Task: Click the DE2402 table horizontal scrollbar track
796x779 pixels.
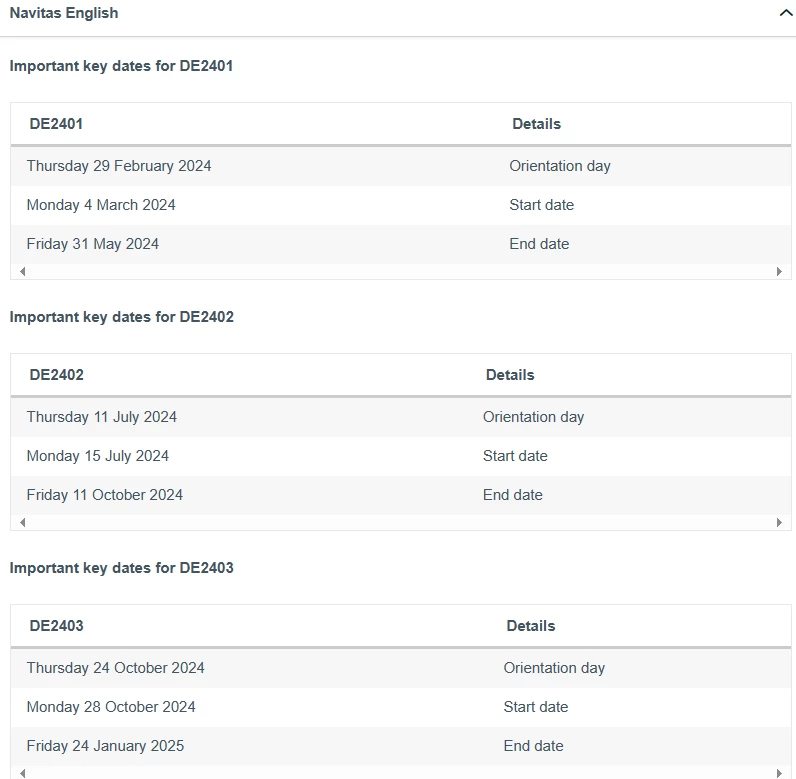Action: pyautogui.click(x=401, y=522)
